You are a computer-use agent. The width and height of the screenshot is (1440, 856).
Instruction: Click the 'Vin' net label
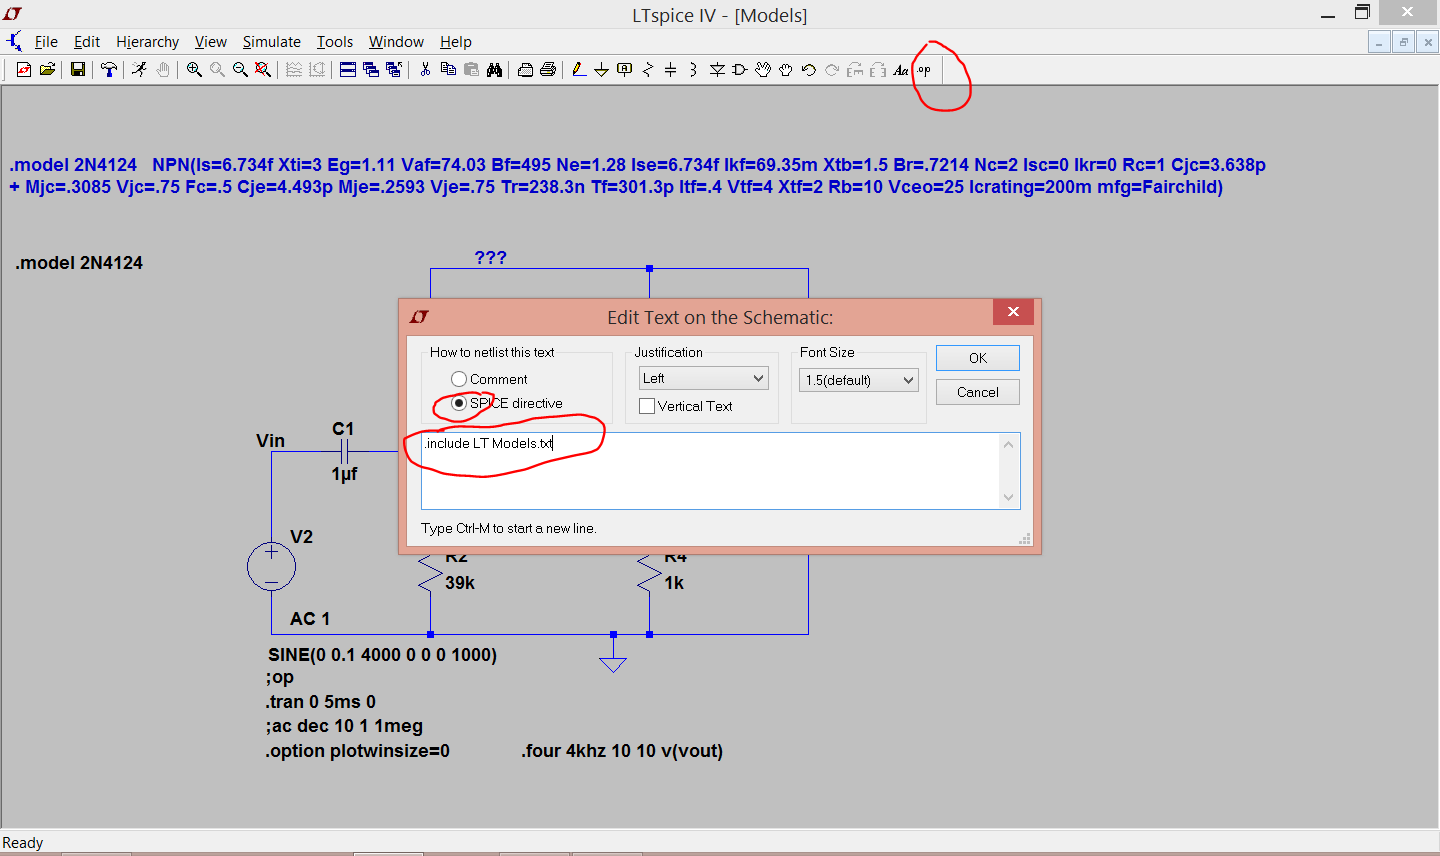point(270,441)
